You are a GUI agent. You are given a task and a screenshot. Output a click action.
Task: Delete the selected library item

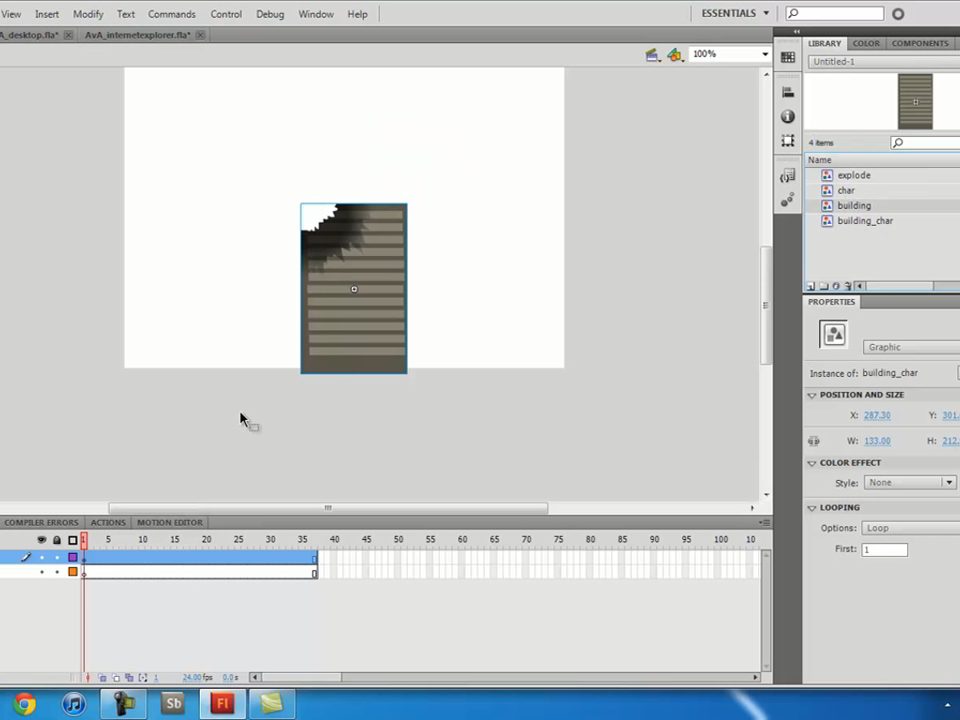pyautogui.click(x=848, y=286)
